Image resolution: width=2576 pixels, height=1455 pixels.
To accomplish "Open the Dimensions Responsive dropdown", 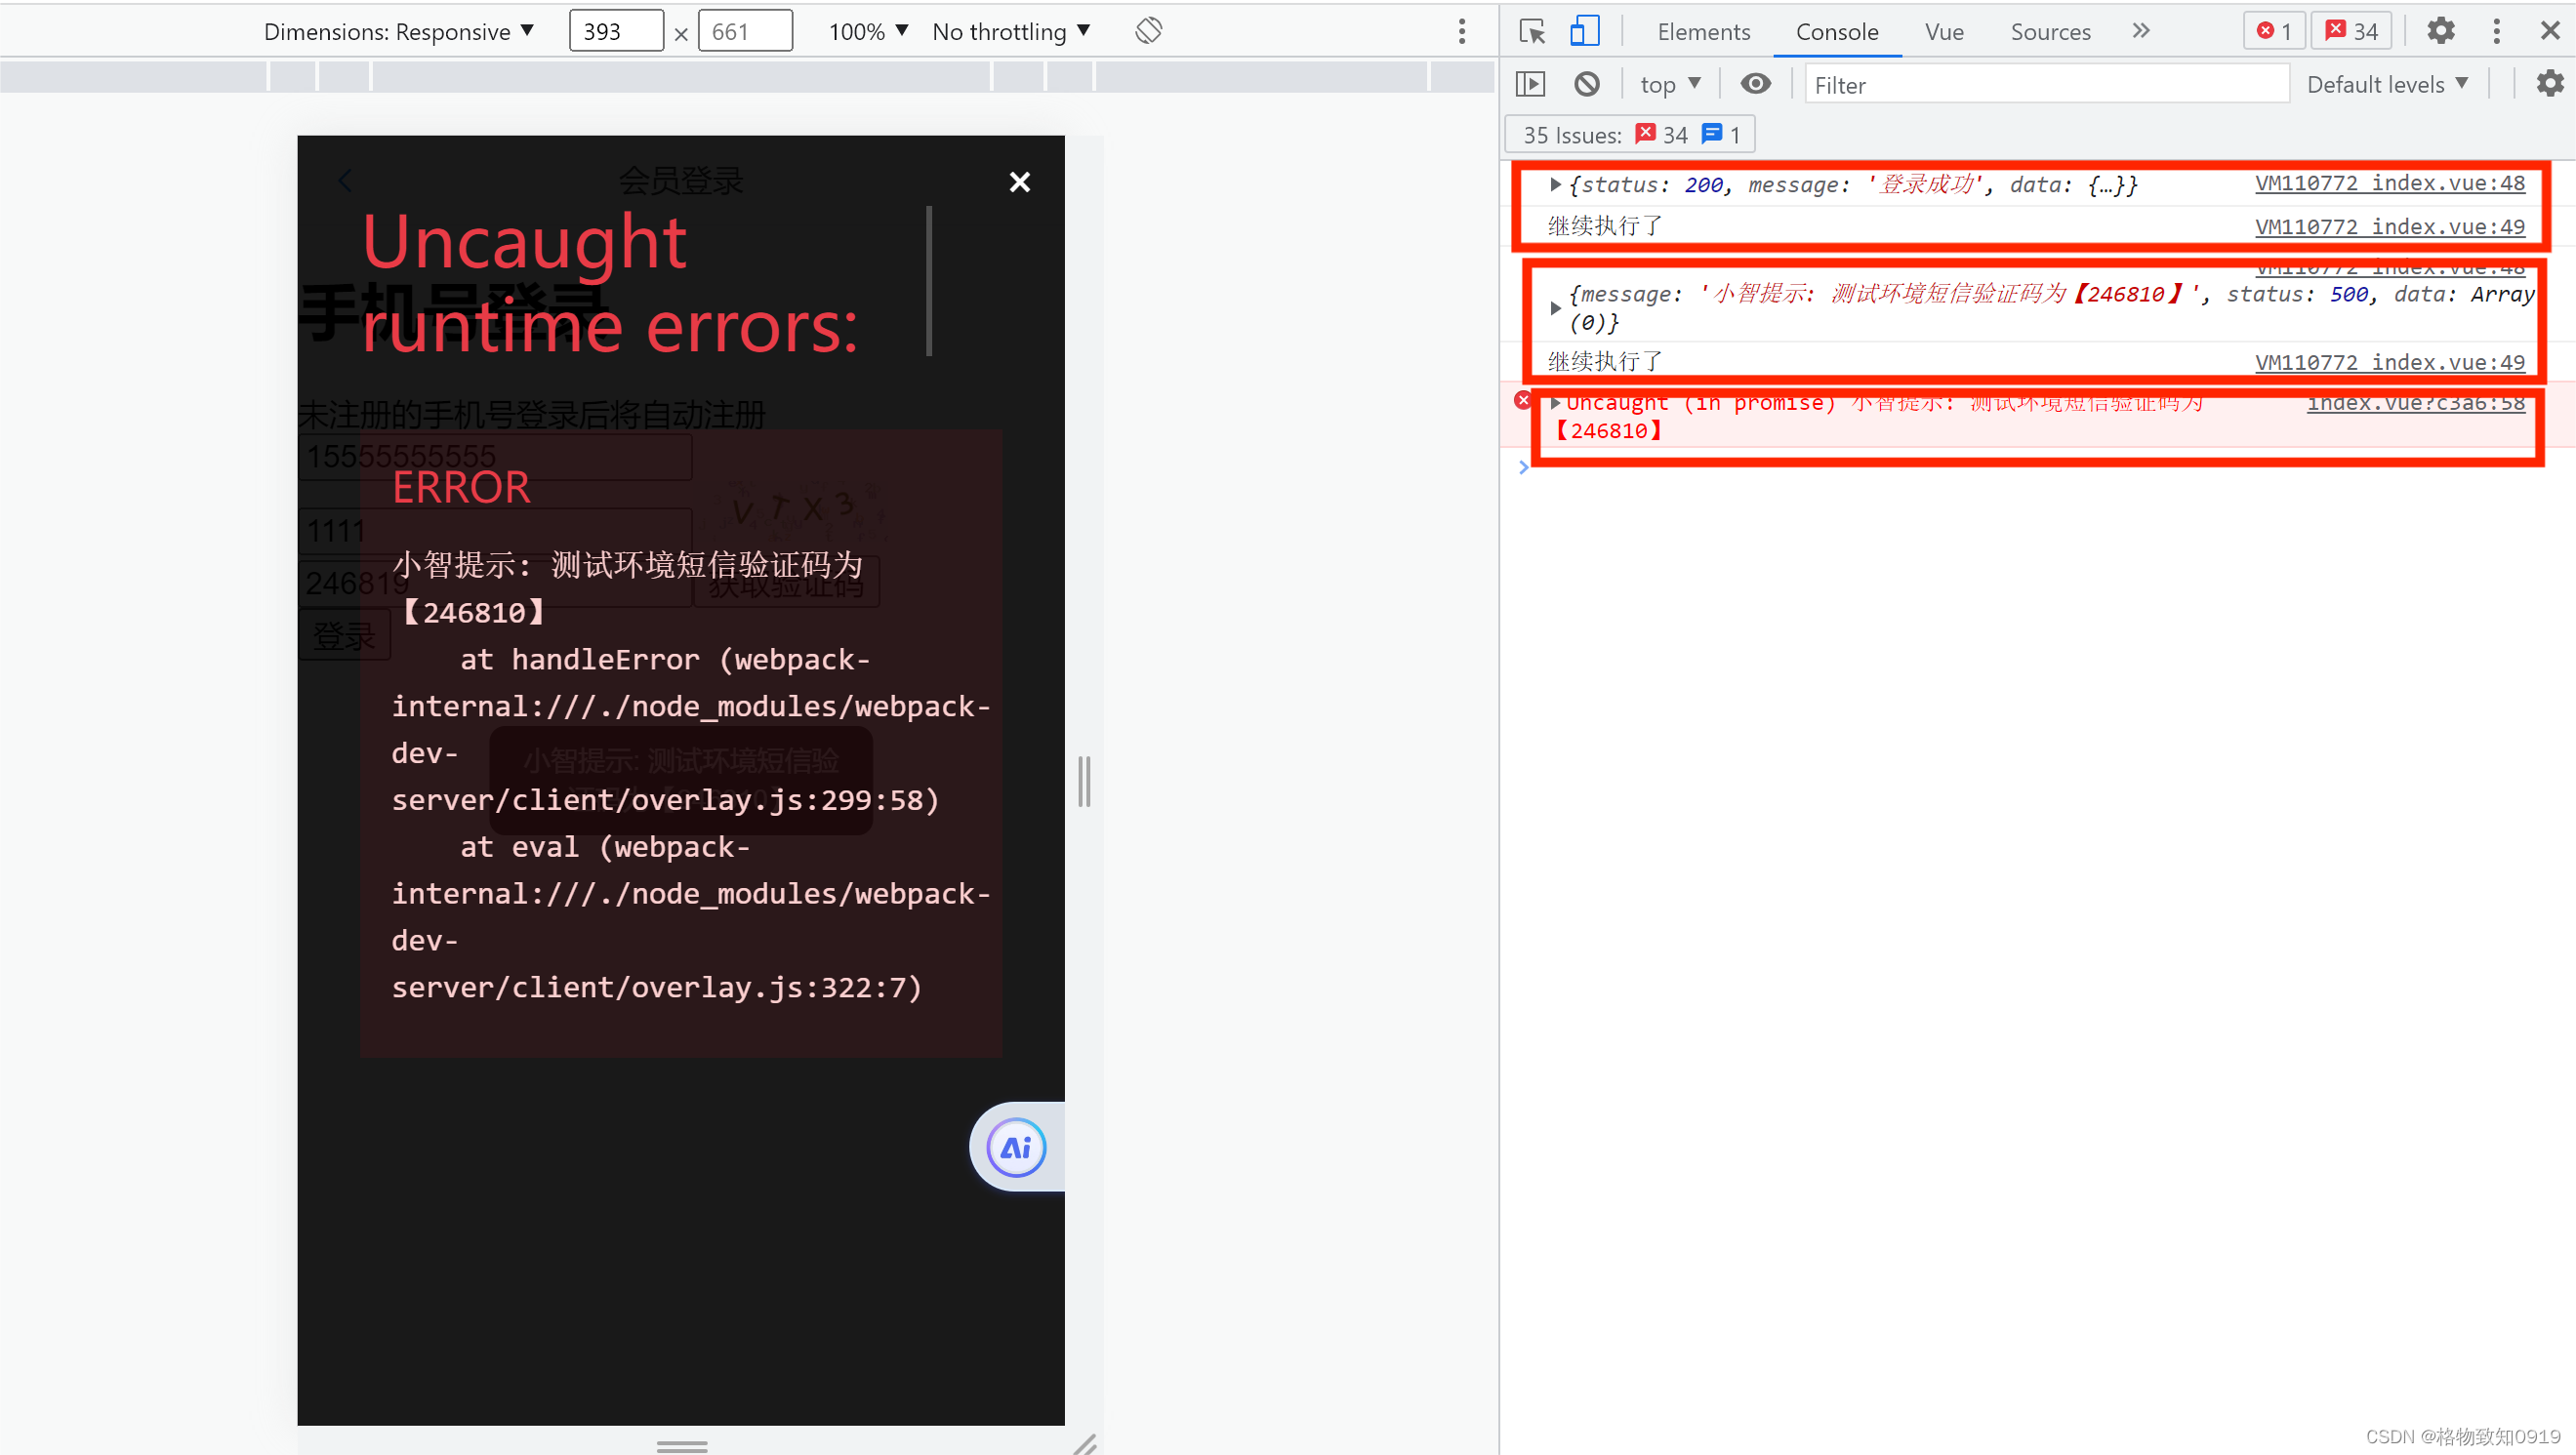I will coord(398,31).
